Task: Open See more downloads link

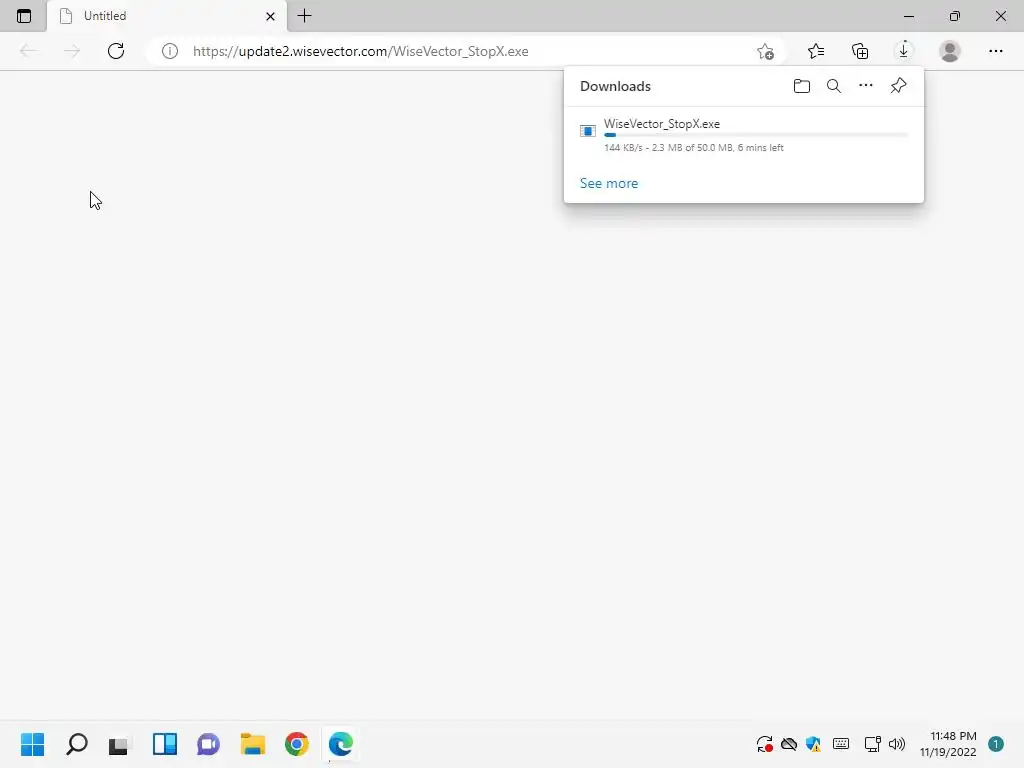Action: (x=609, y=184)
